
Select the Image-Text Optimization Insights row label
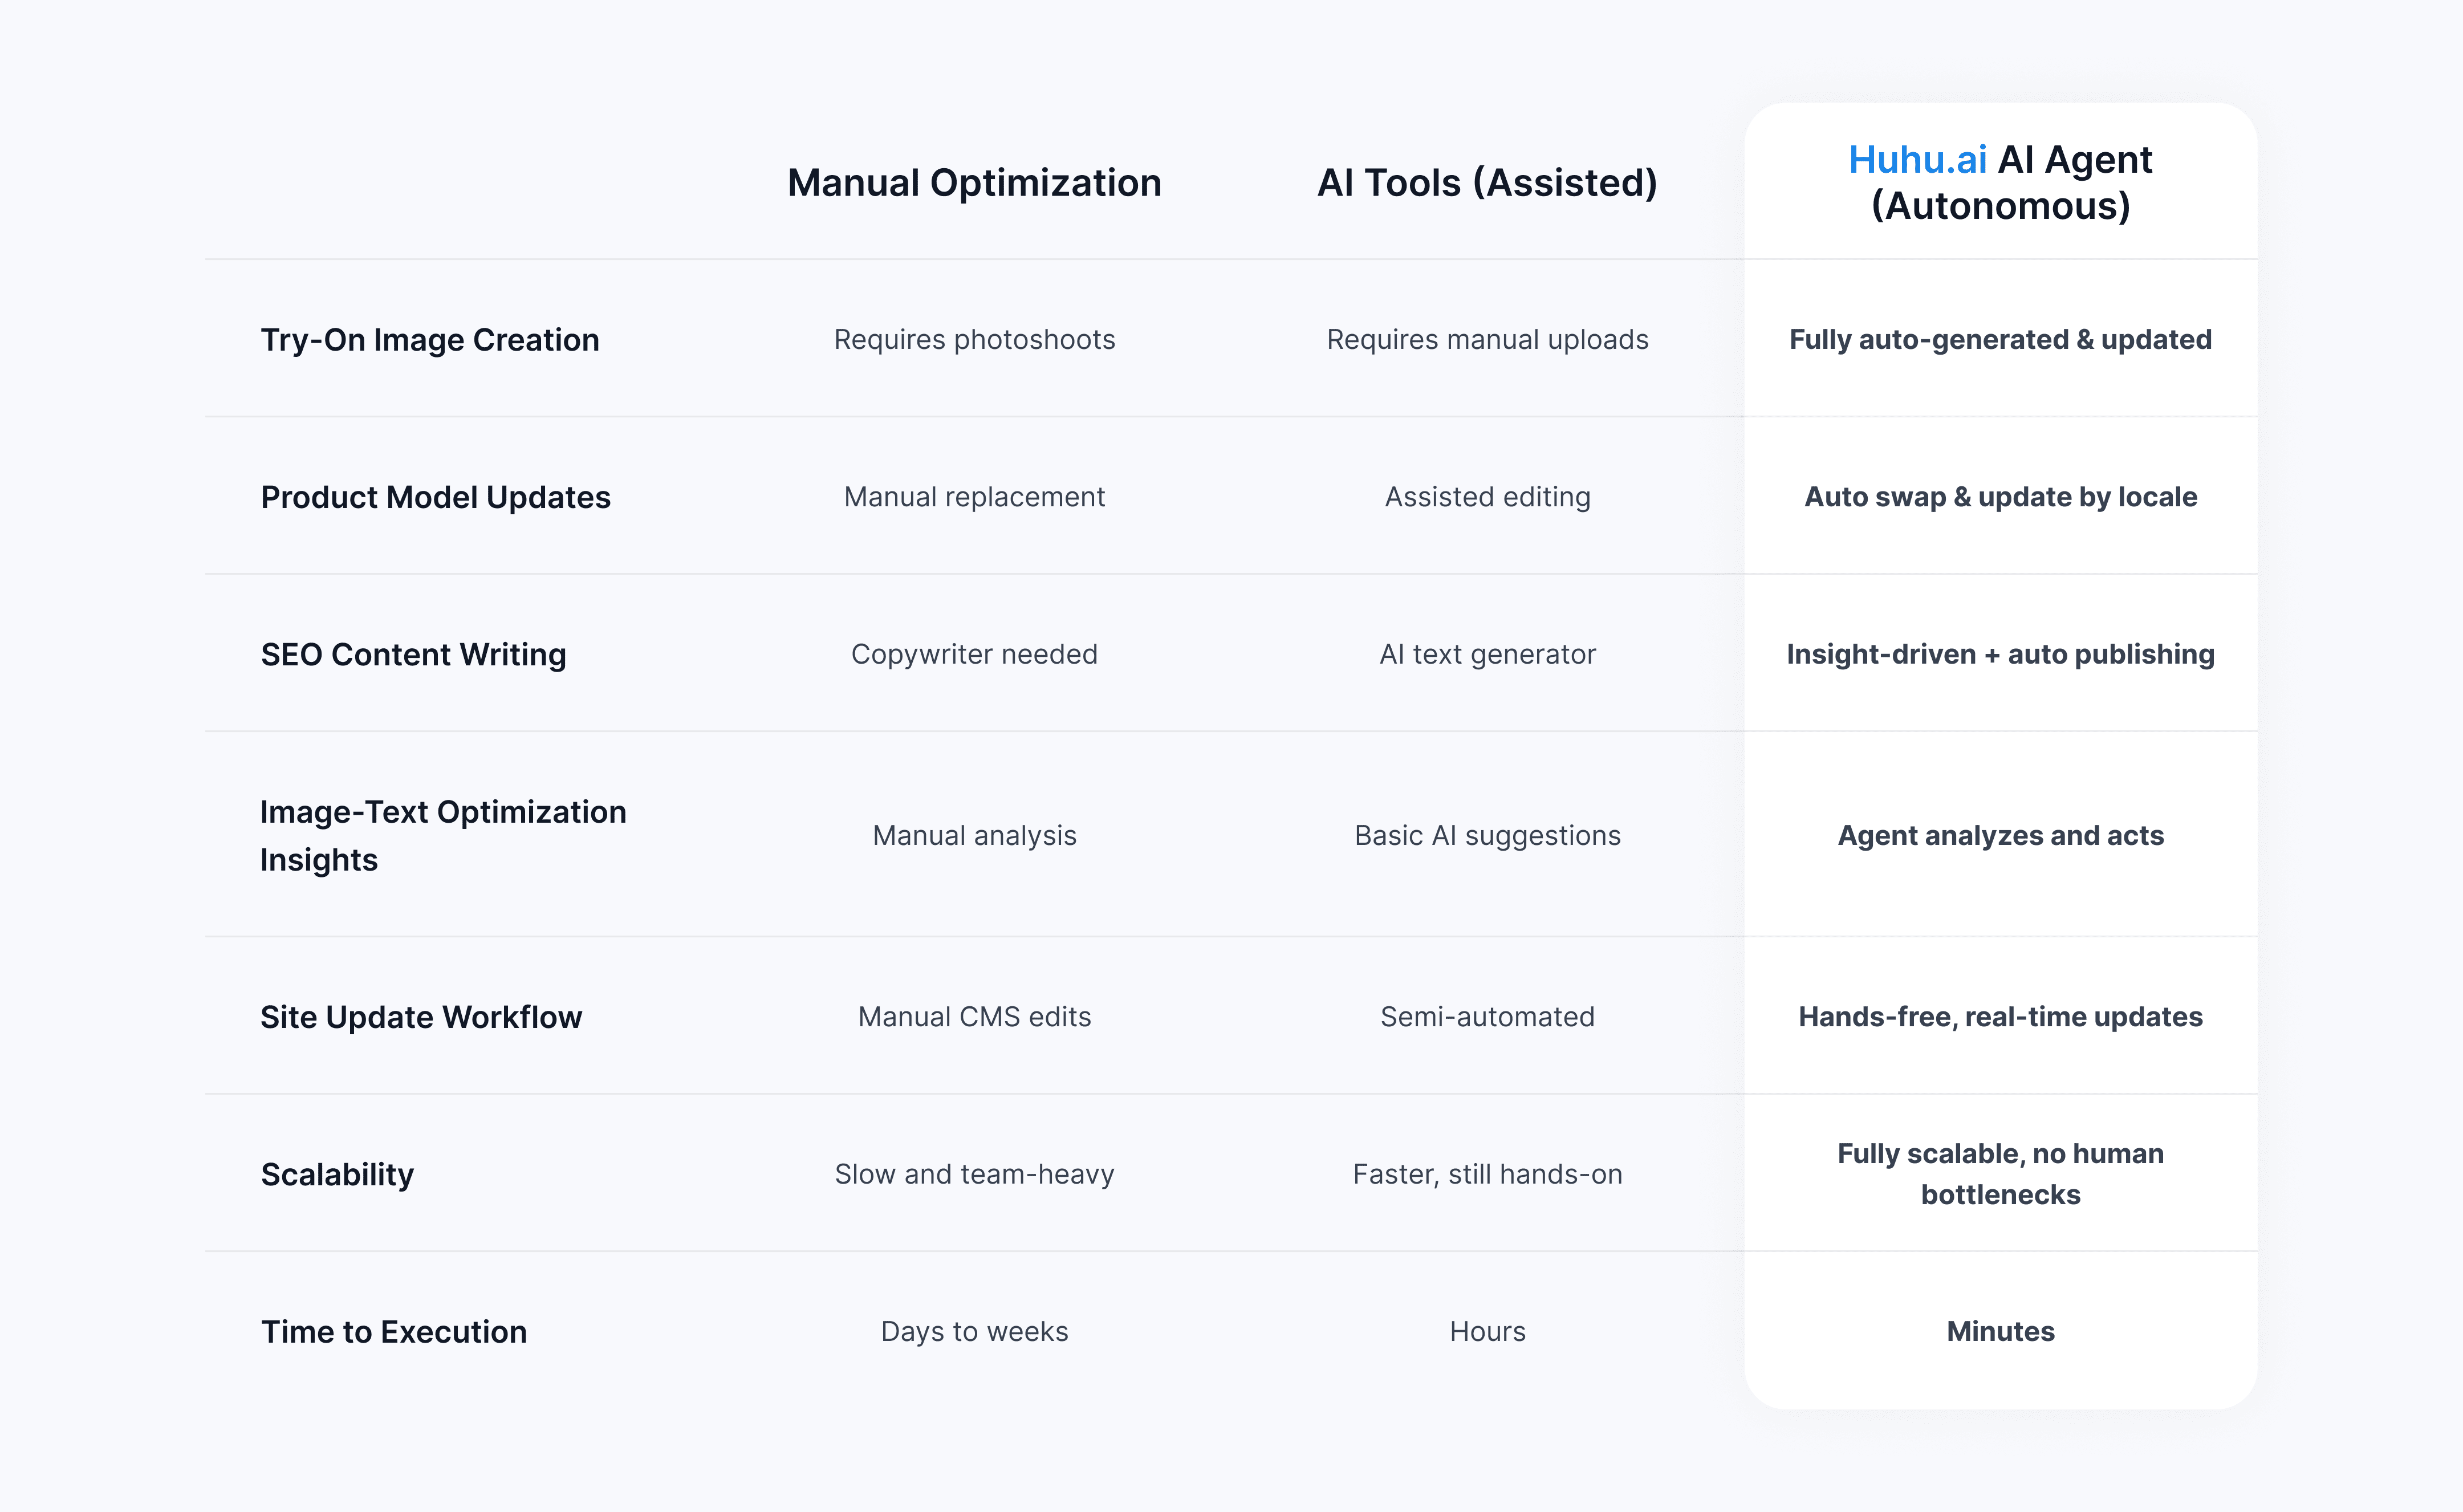pos(443,835)
